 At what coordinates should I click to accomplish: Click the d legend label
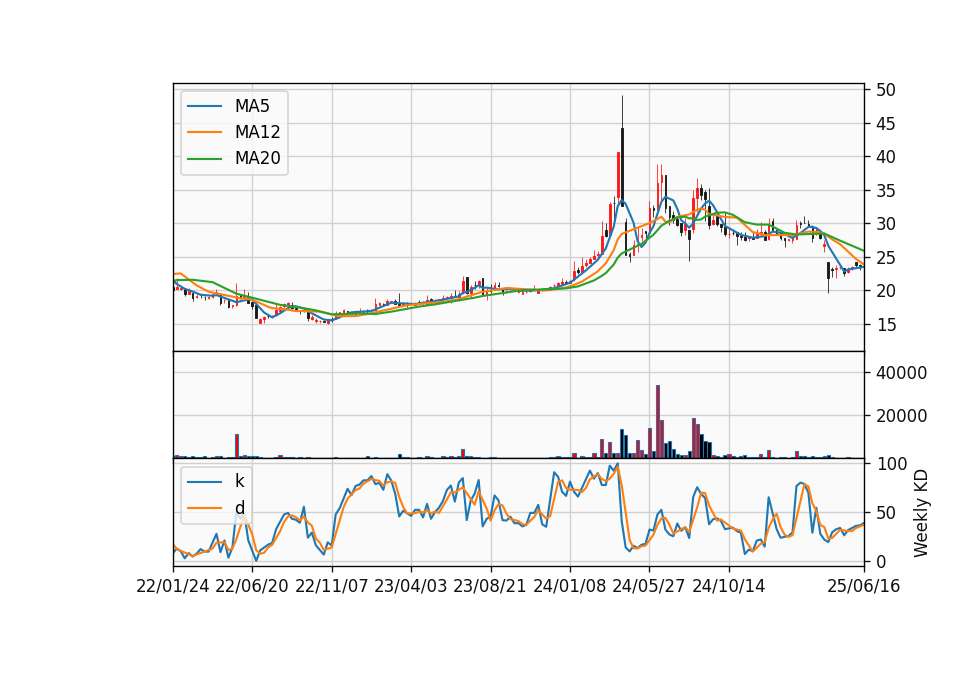239,508
